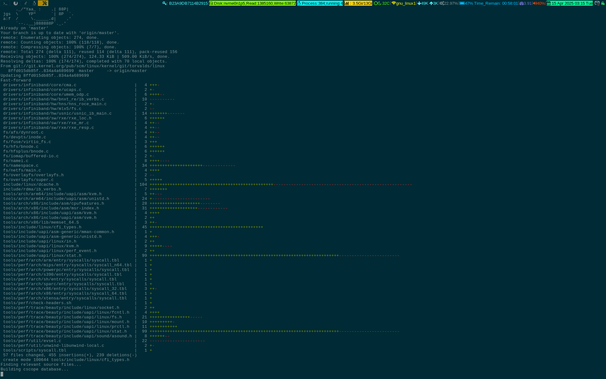This screenshot has width=606, height=379.
Task: Click tools/perf/util/evsel.c file row
Action: pos(104,341)
